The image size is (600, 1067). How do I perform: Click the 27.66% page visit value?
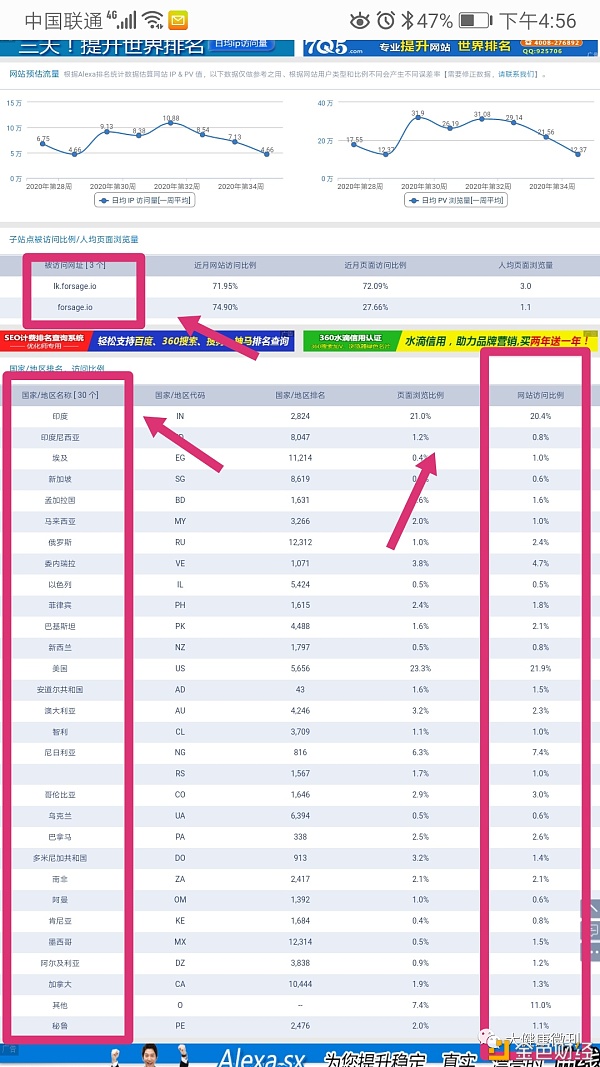coord(375,307)
